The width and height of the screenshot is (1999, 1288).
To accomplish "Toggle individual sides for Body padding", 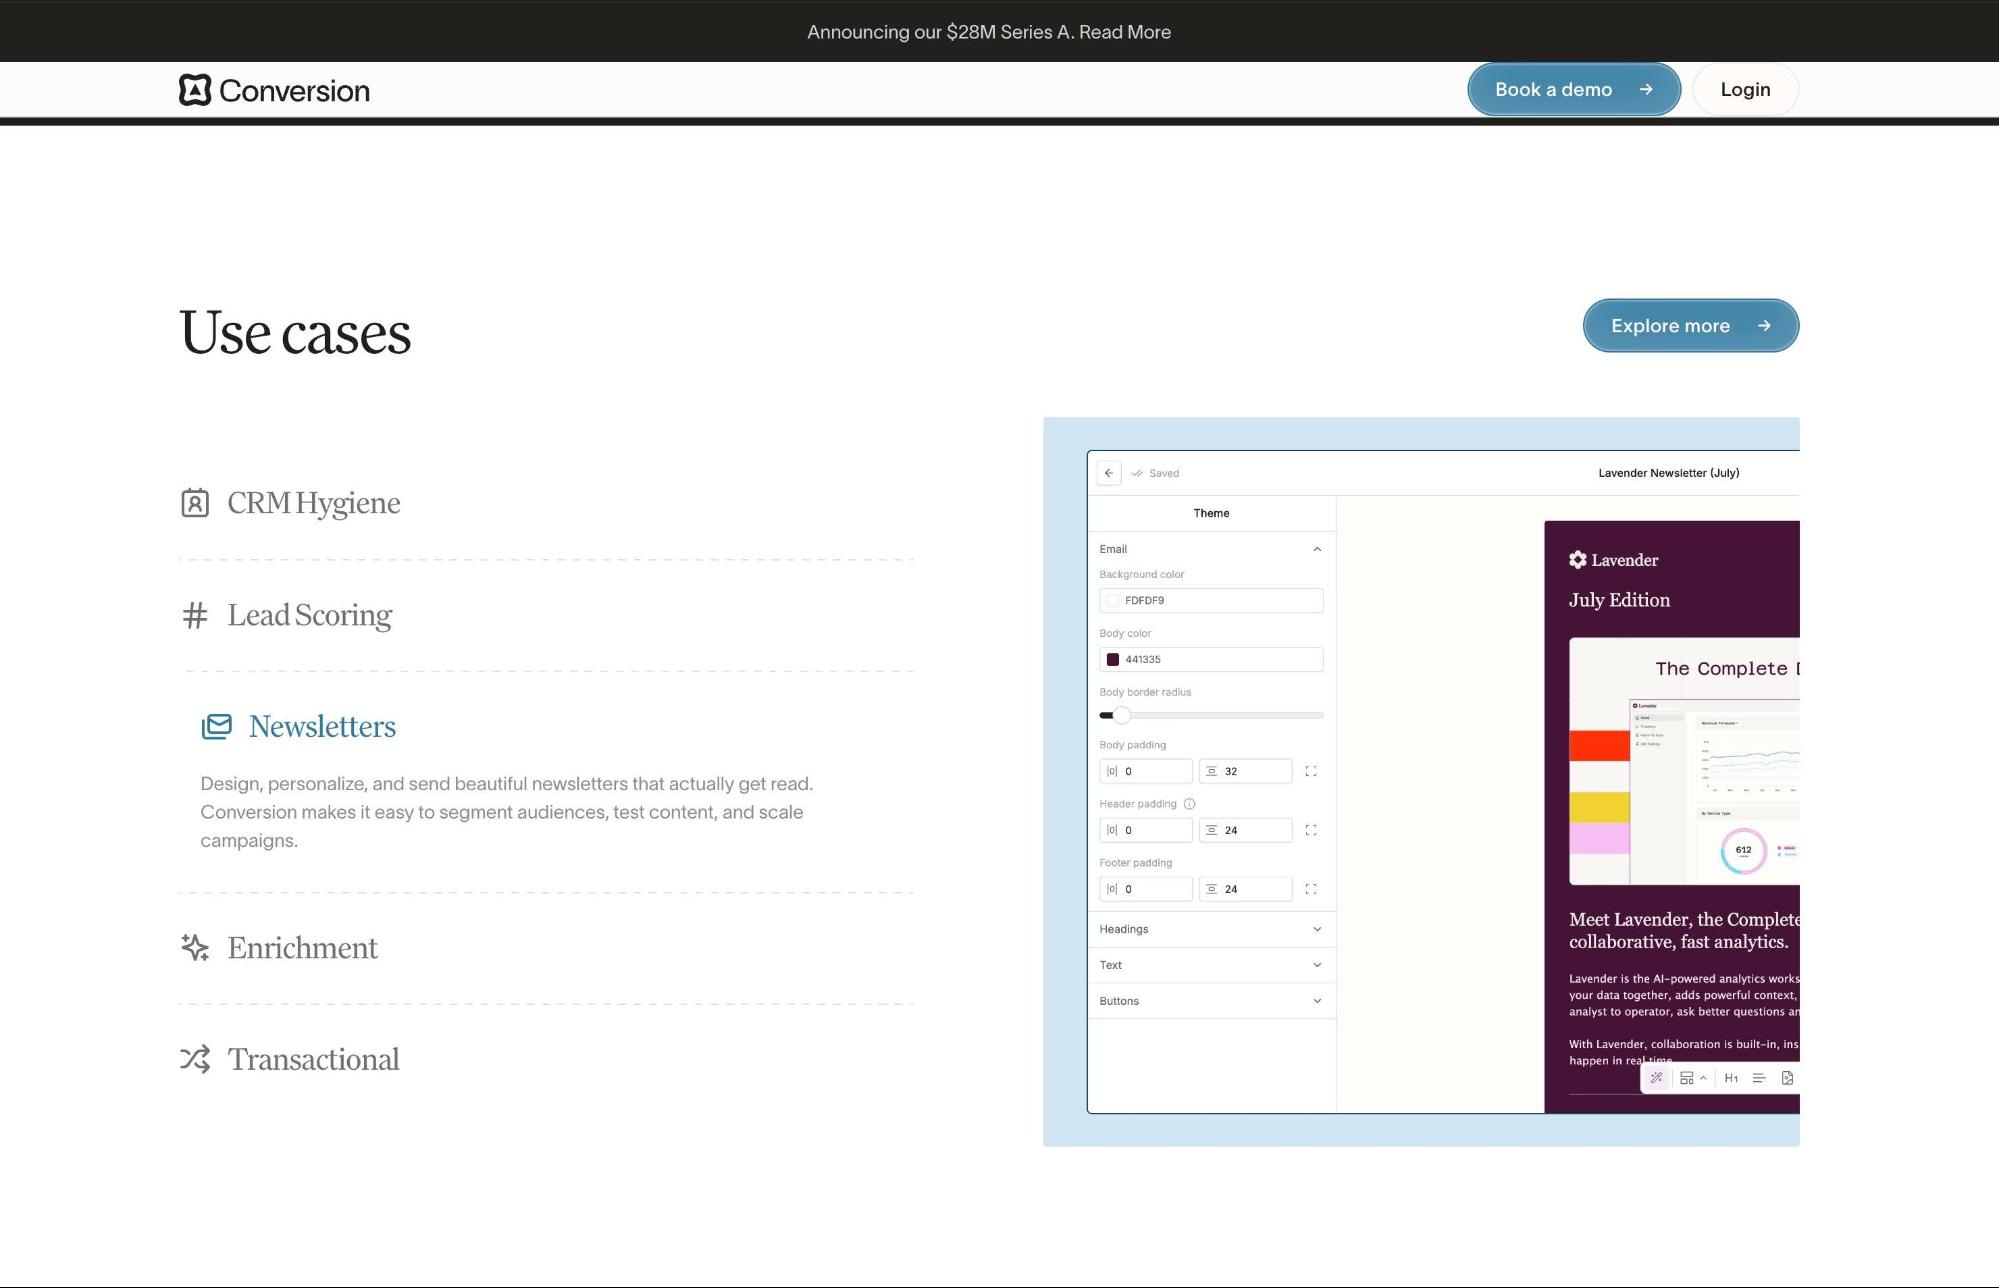I will tap(1310, 771).
